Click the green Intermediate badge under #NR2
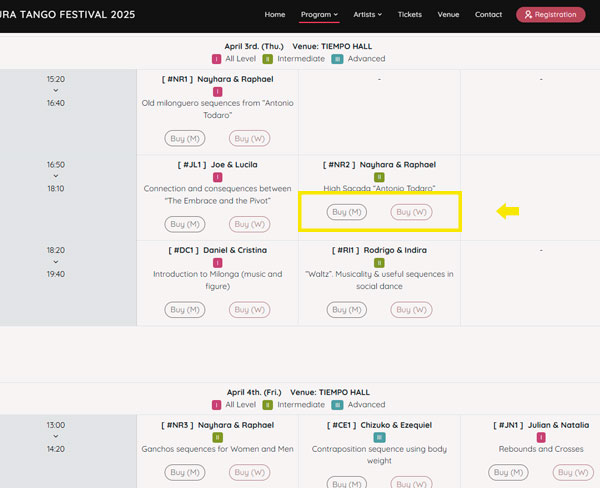 pyautogui.click(x=379, y=177)
